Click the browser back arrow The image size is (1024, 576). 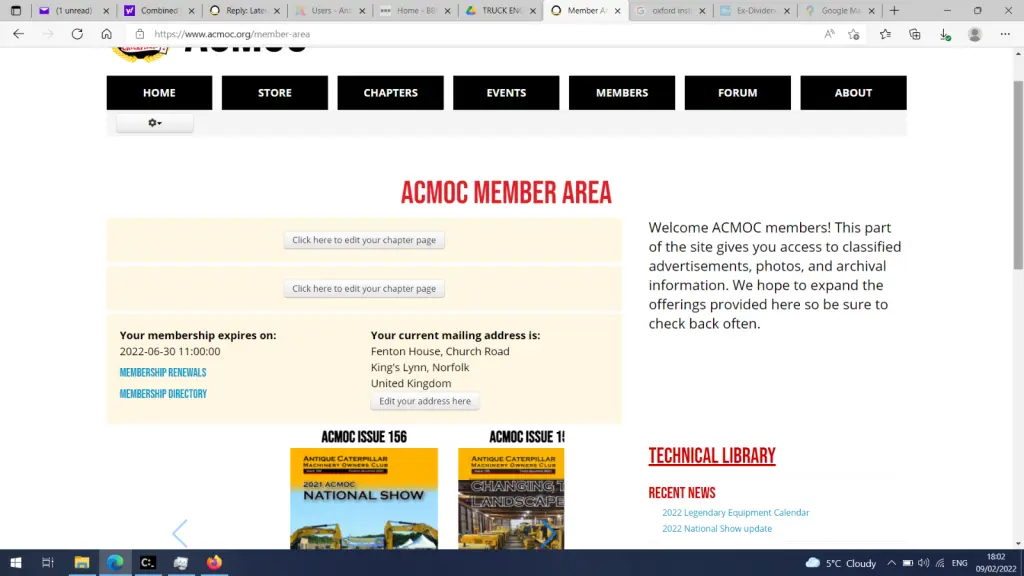point(18,34)
